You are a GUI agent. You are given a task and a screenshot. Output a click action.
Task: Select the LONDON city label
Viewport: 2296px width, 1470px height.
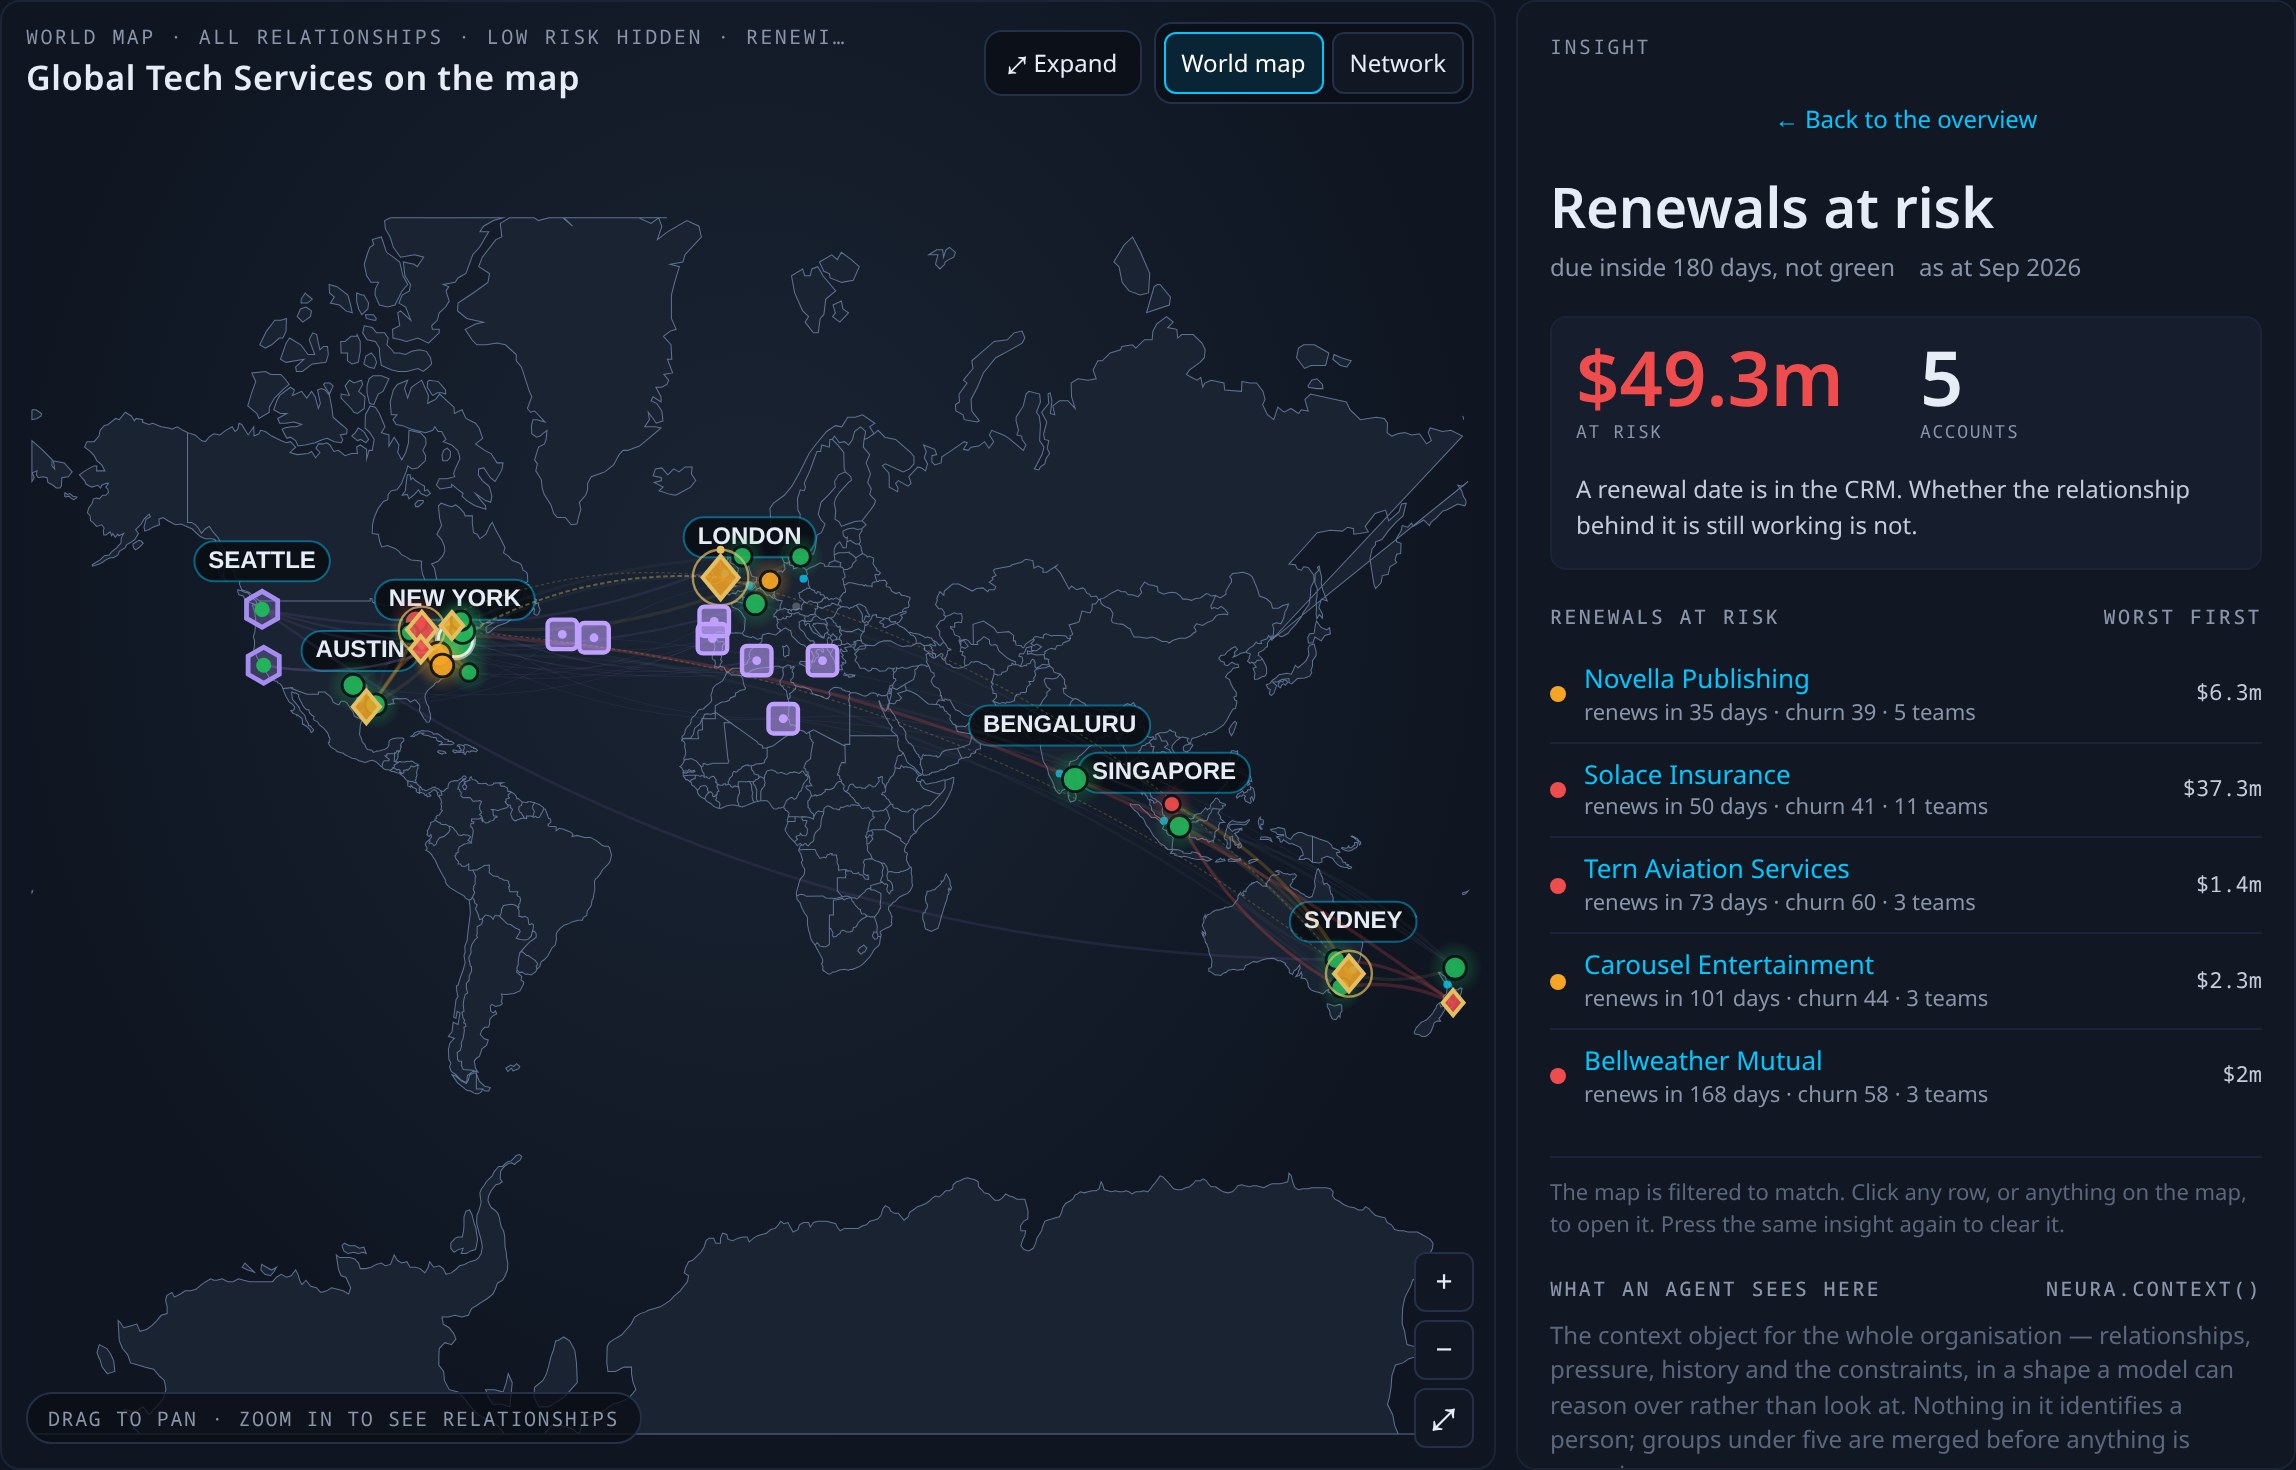point(749,536)
